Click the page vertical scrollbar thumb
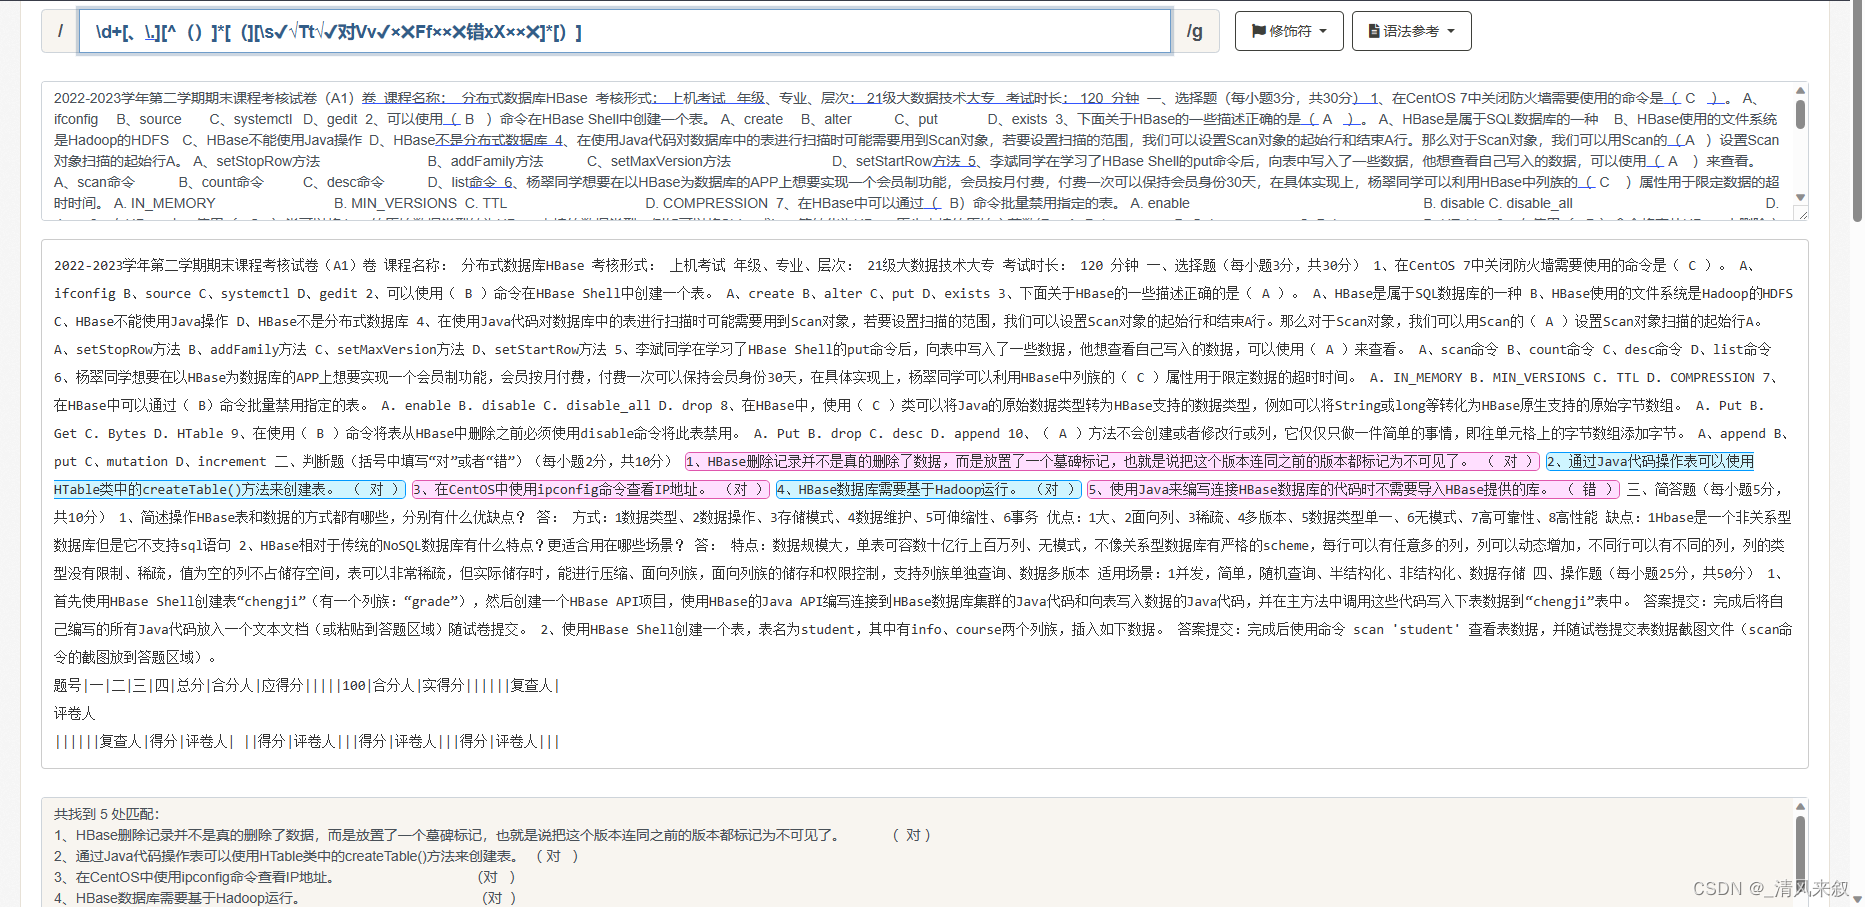This screenshot has width=1865, height=907. (1857, 110)
